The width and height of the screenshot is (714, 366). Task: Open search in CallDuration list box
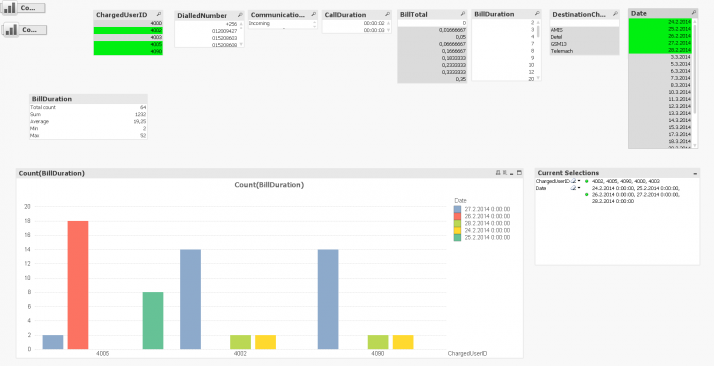387,15
